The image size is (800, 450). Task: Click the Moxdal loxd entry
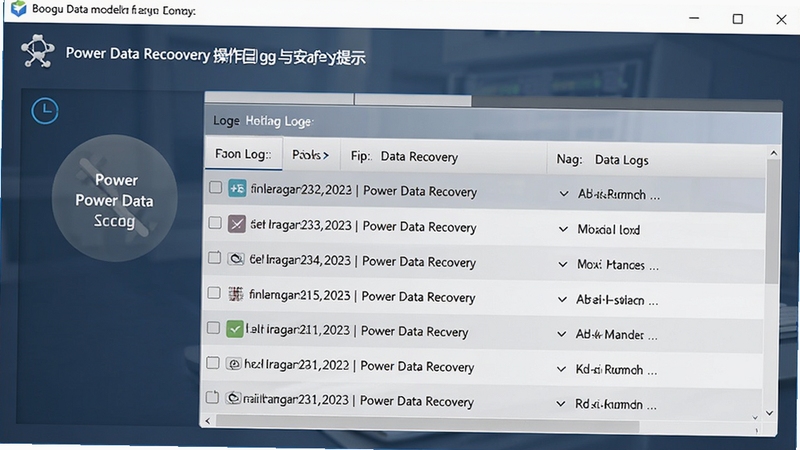(x=609, y=230)
